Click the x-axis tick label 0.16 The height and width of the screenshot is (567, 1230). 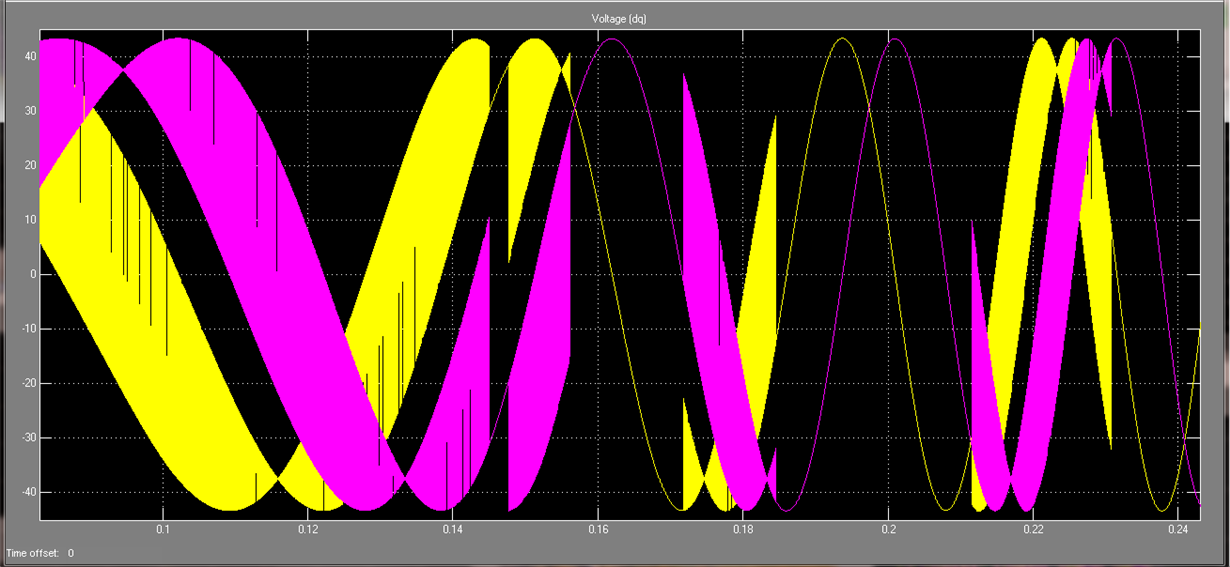598,529
